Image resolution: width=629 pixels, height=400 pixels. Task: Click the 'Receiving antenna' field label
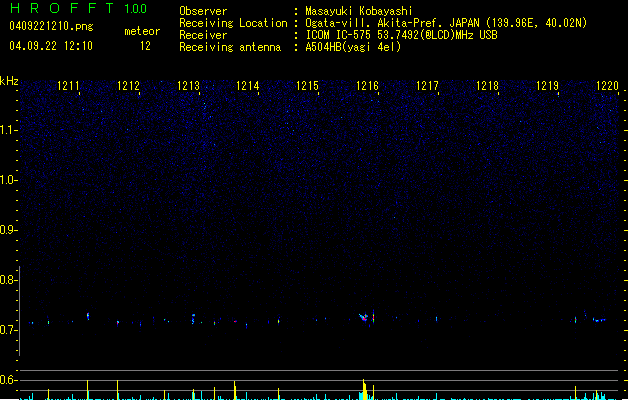tap(230, 47)
